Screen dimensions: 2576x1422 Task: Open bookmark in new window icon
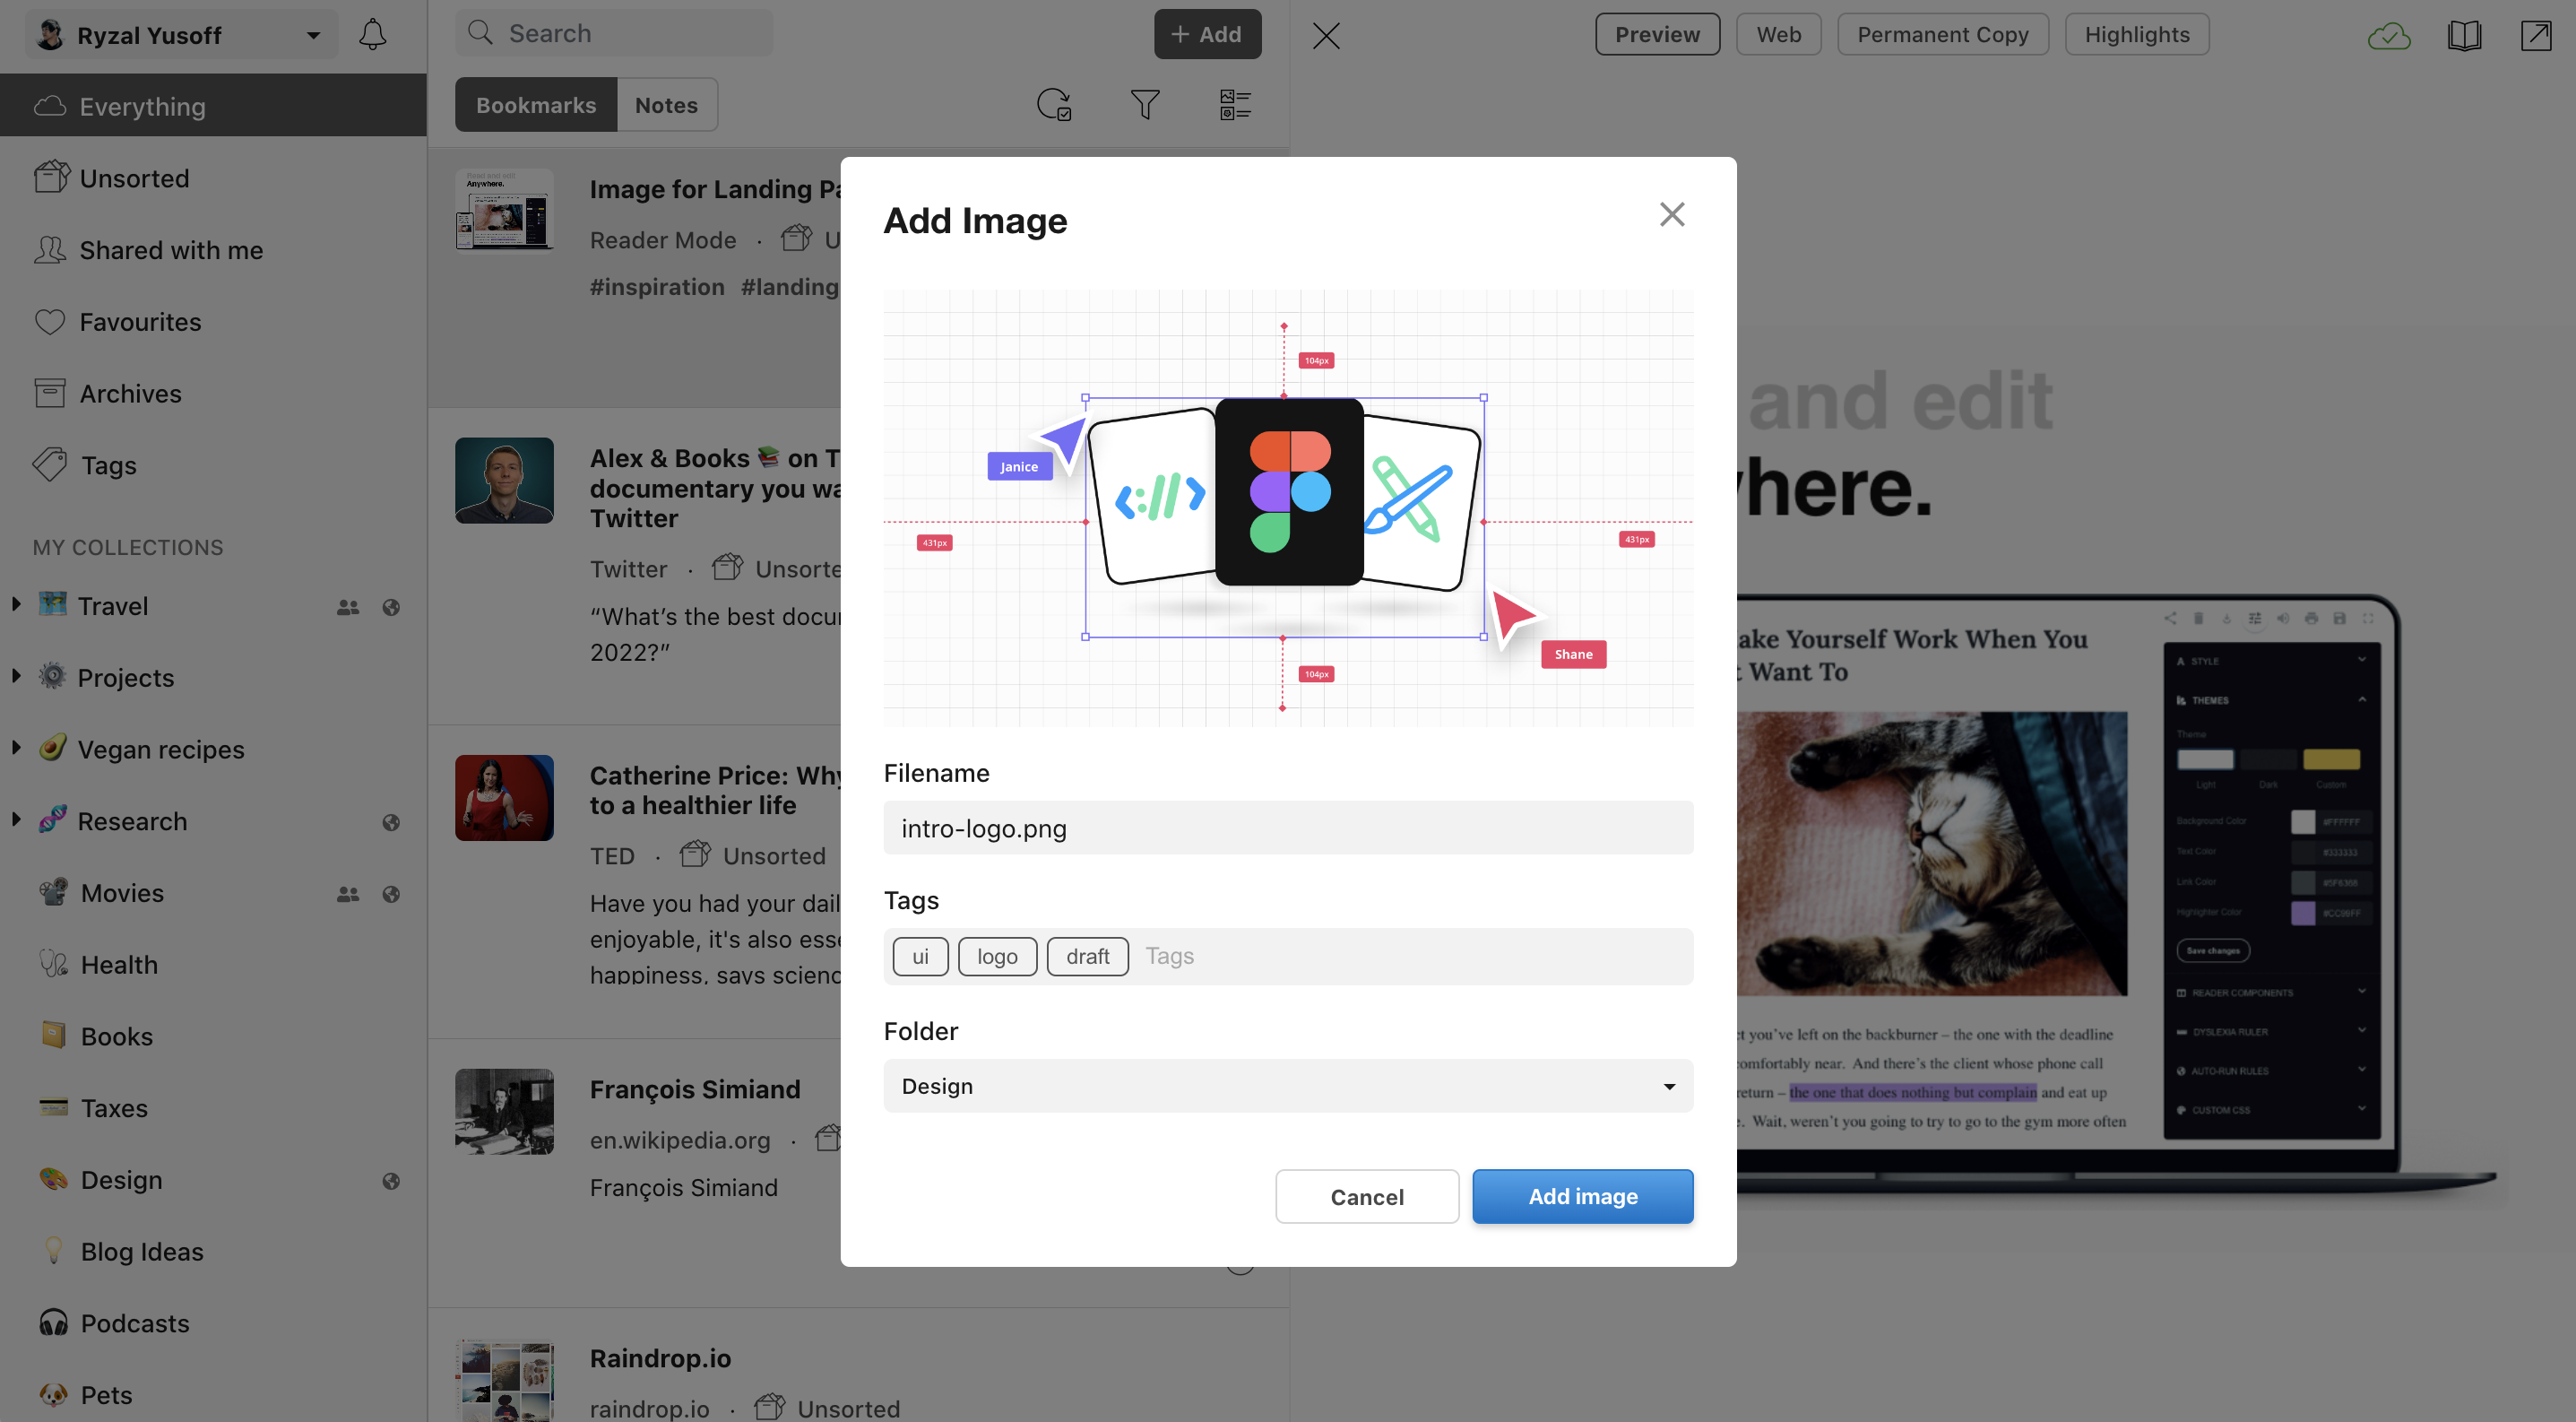[2535, 36]
